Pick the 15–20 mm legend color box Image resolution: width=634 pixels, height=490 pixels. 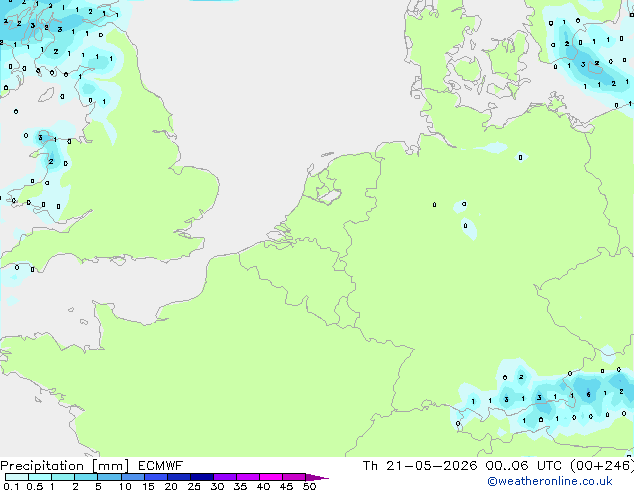point(156,477)
